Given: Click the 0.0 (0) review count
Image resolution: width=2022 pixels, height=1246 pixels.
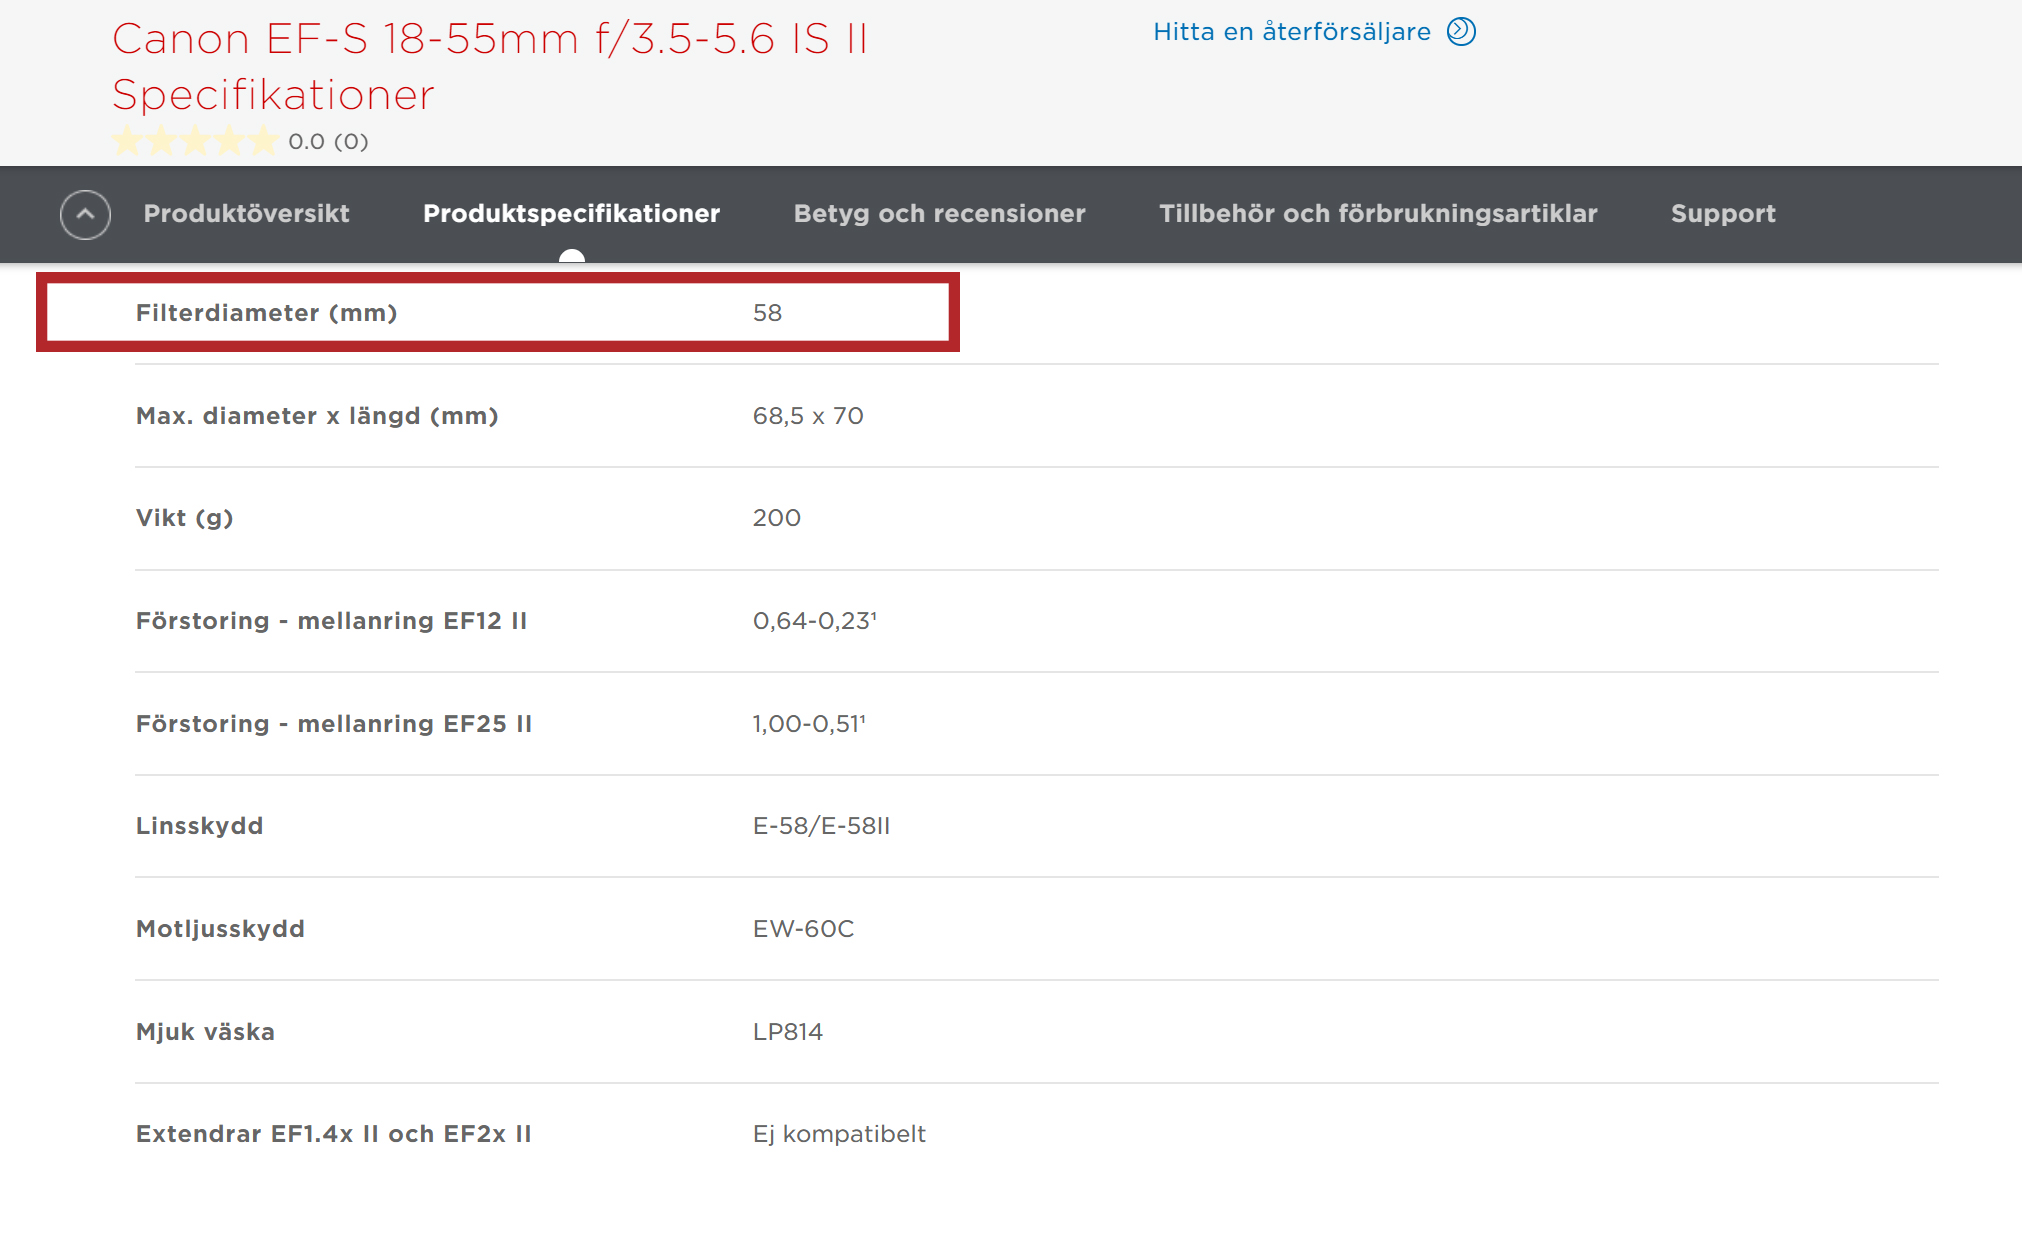Looking at the screenshot, I should pos(328,142).
